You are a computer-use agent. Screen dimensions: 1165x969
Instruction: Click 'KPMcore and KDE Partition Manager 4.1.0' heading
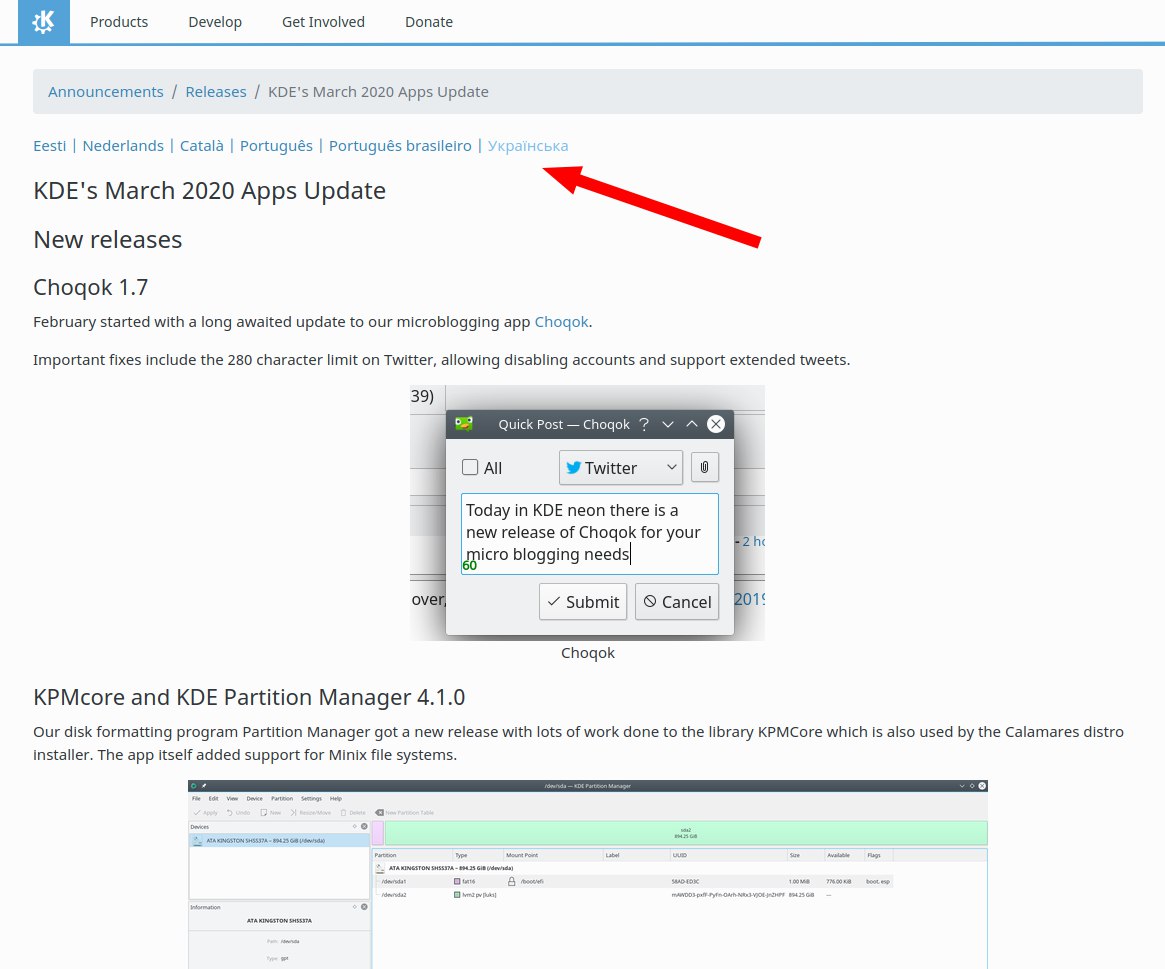(x=249, y=697)
